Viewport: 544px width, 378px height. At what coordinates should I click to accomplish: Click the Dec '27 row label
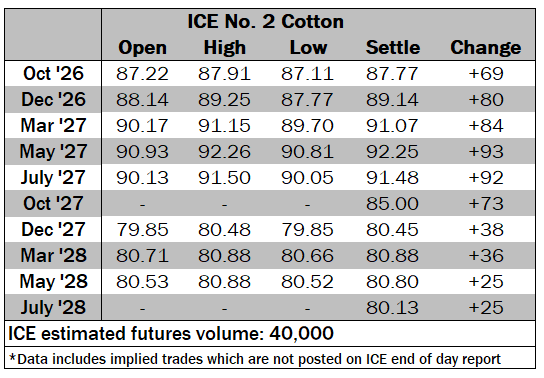click(x=53, y=230)
